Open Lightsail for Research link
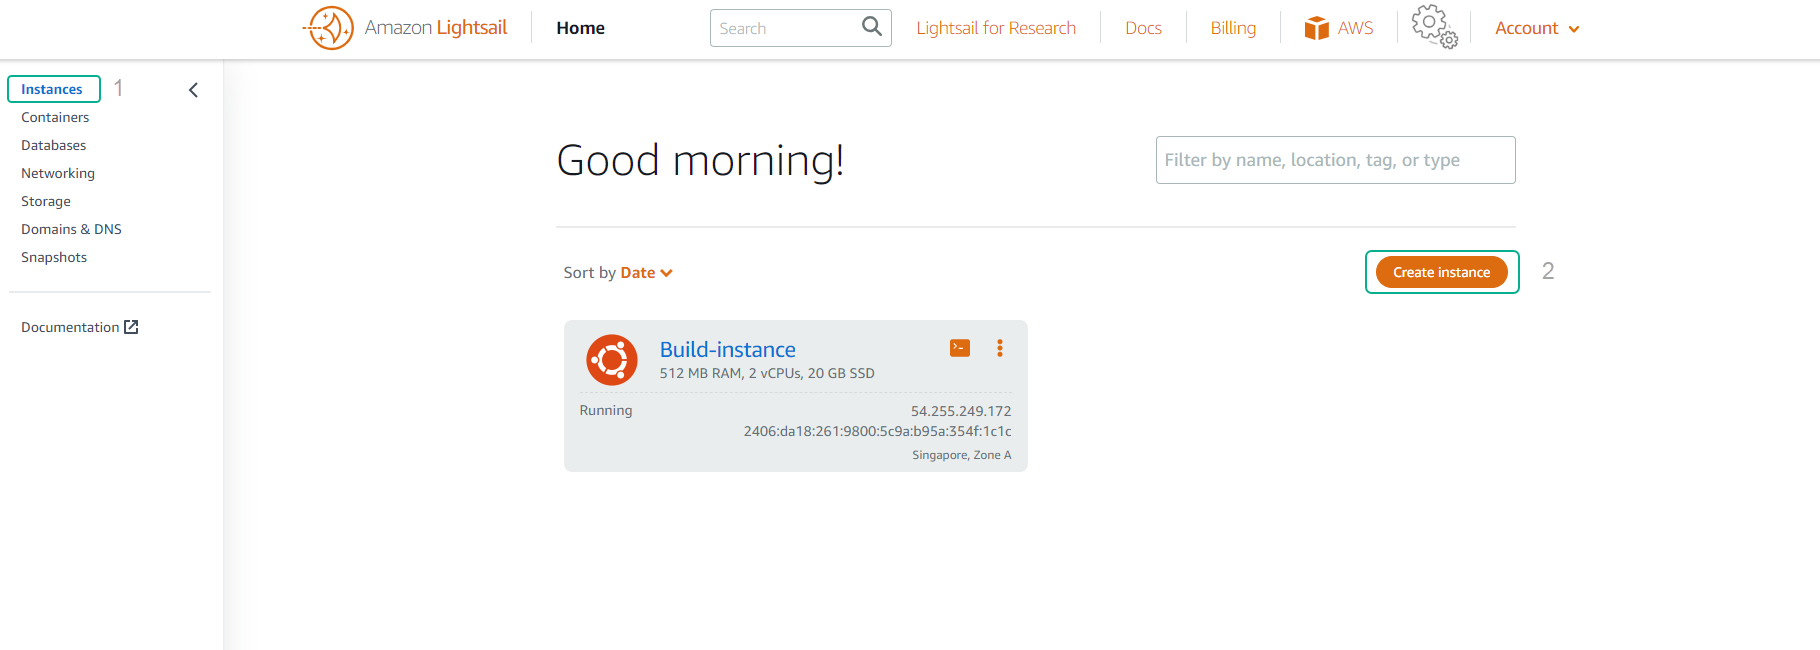The image size is (1820, 650). [996, 28]
